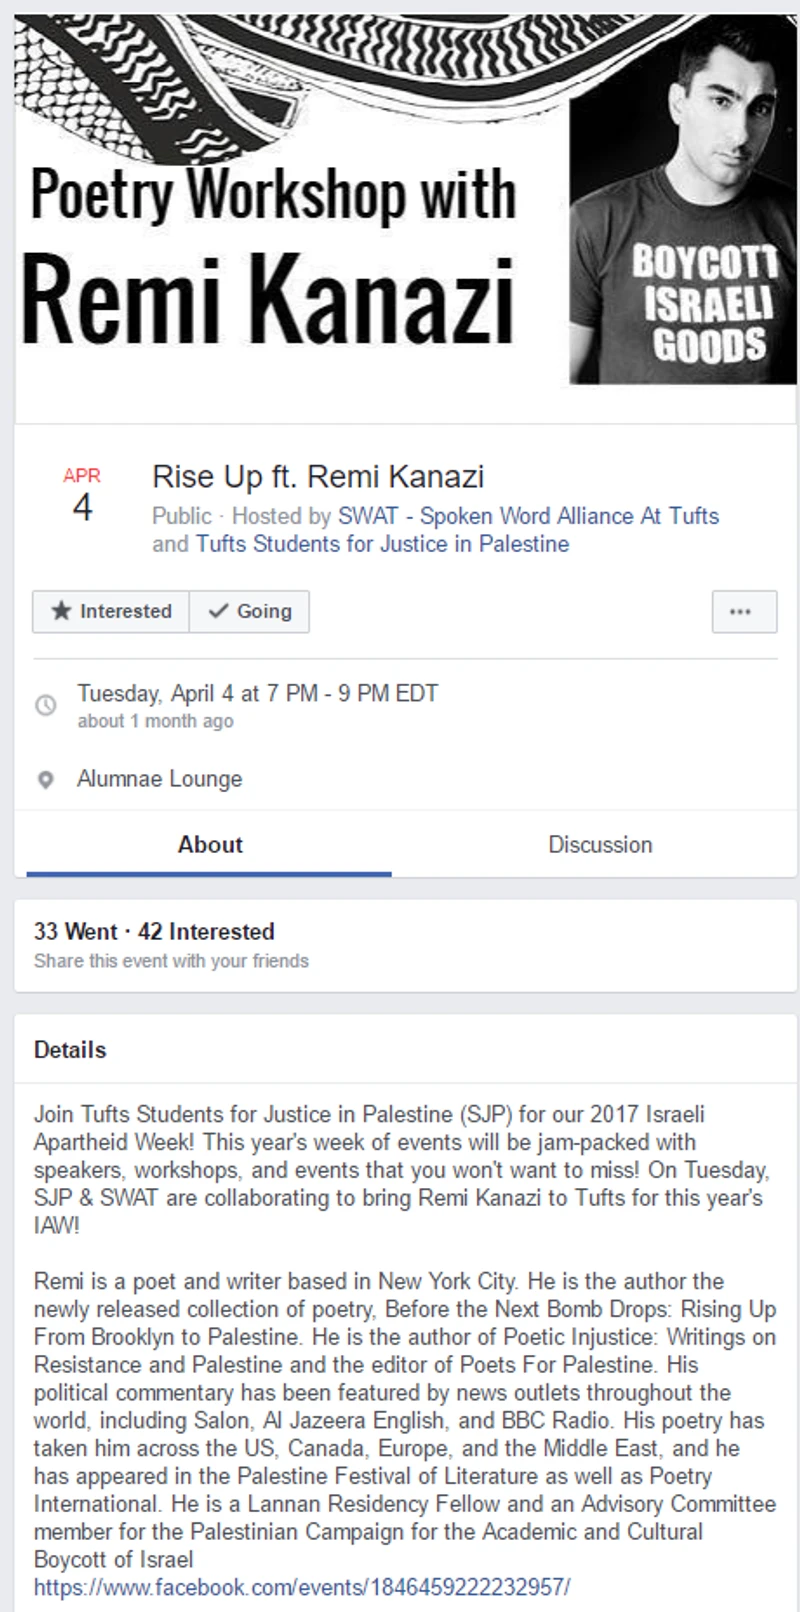Click the Alumnae Lounge location text
Screen dimensions: 800x1612
[x=160, y=779]
